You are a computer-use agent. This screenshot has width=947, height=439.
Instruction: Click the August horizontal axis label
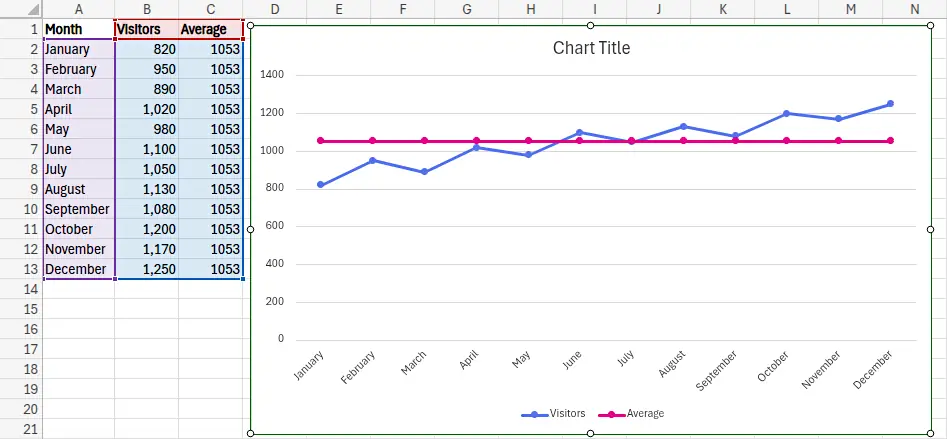click(673, 364)
